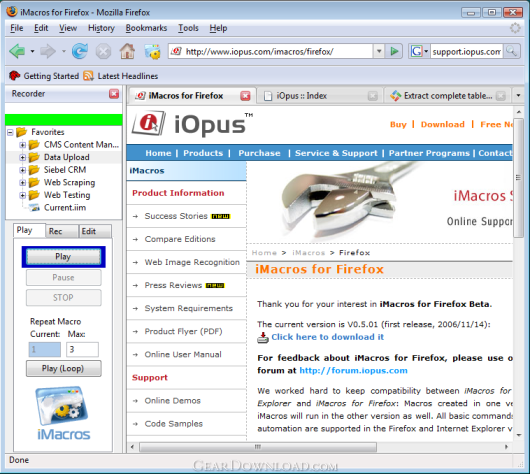Go to the Home house icon

127,51
